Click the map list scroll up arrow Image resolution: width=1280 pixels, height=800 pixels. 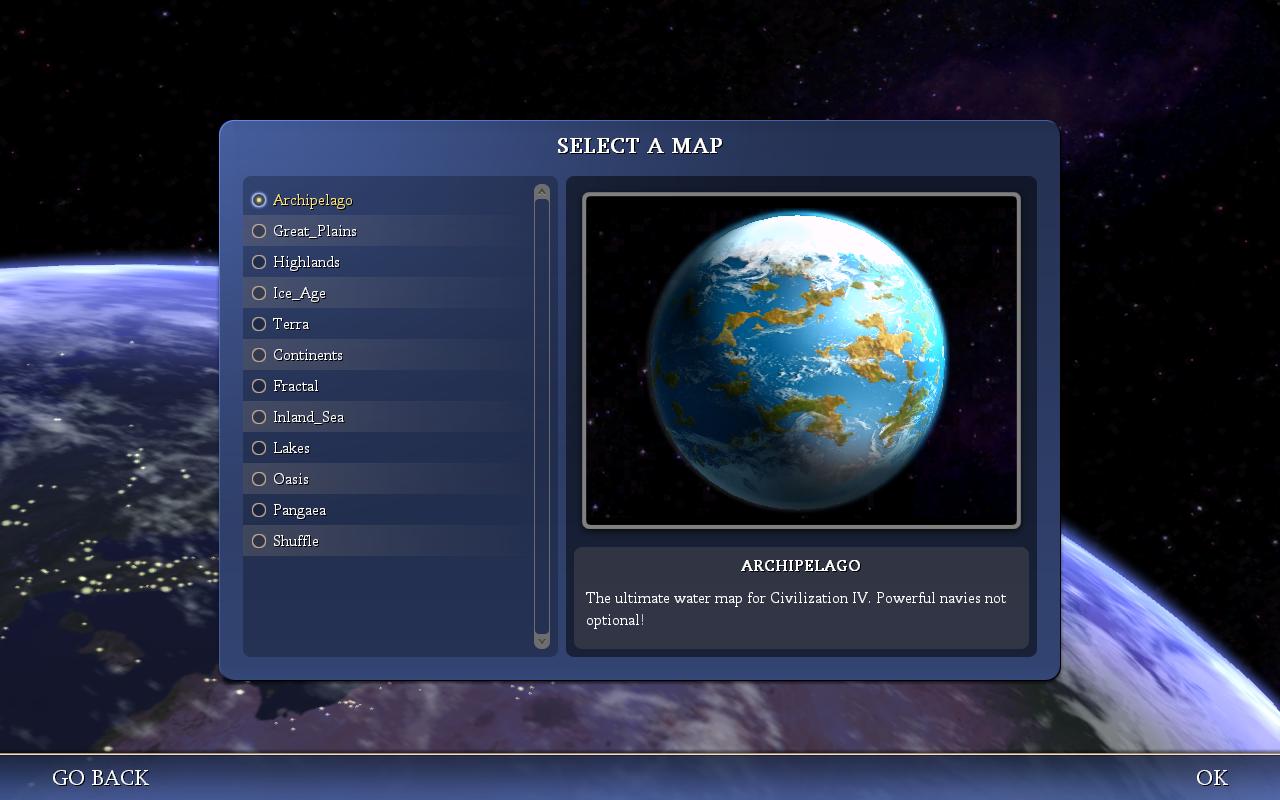pyautogui.click(x=542, y=191)
